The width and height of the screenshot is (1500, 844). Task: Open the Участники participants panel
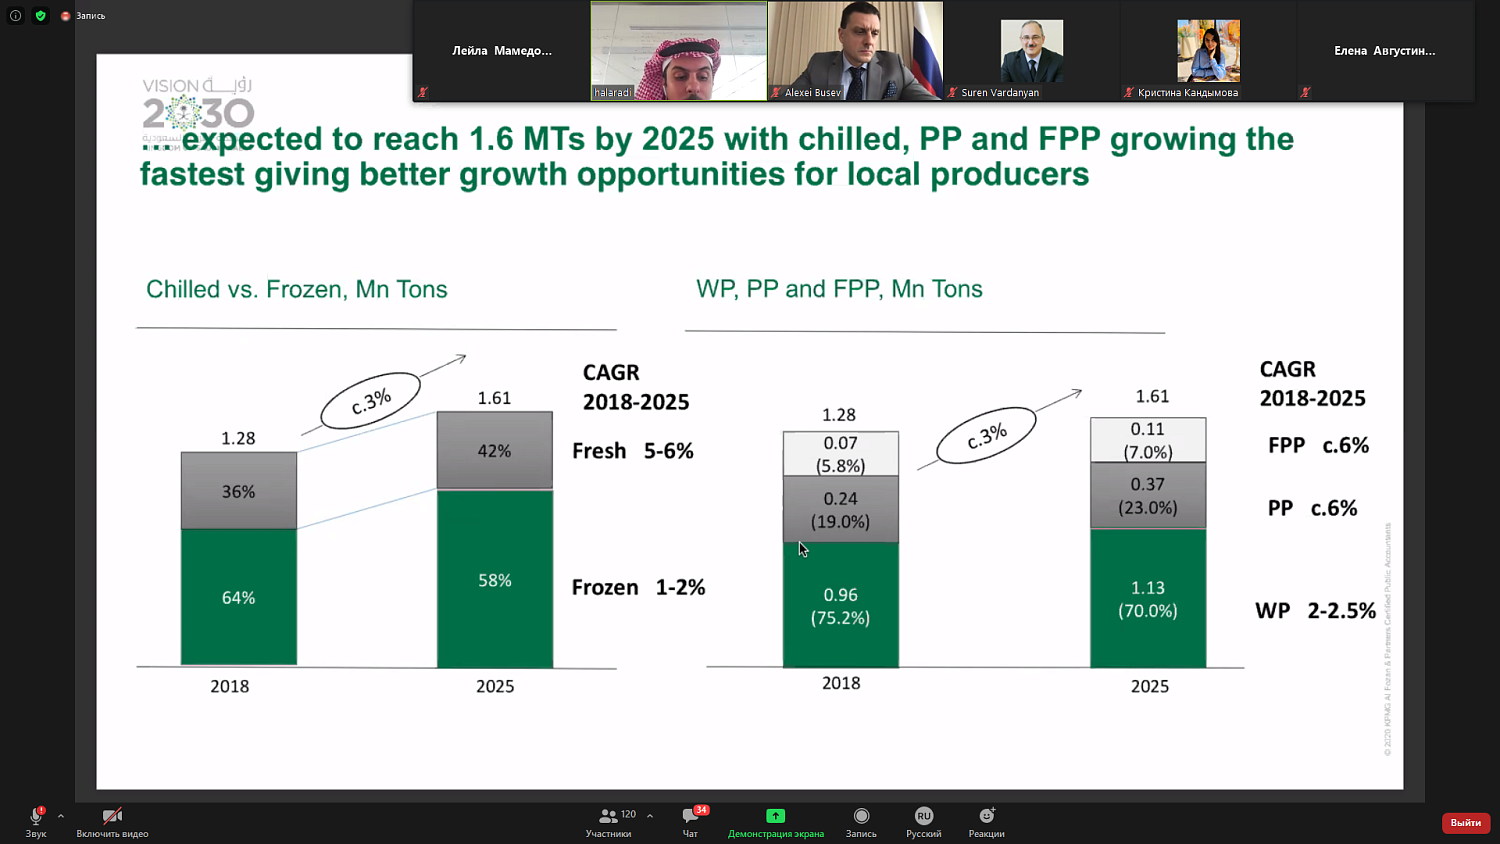click(608, 822)
